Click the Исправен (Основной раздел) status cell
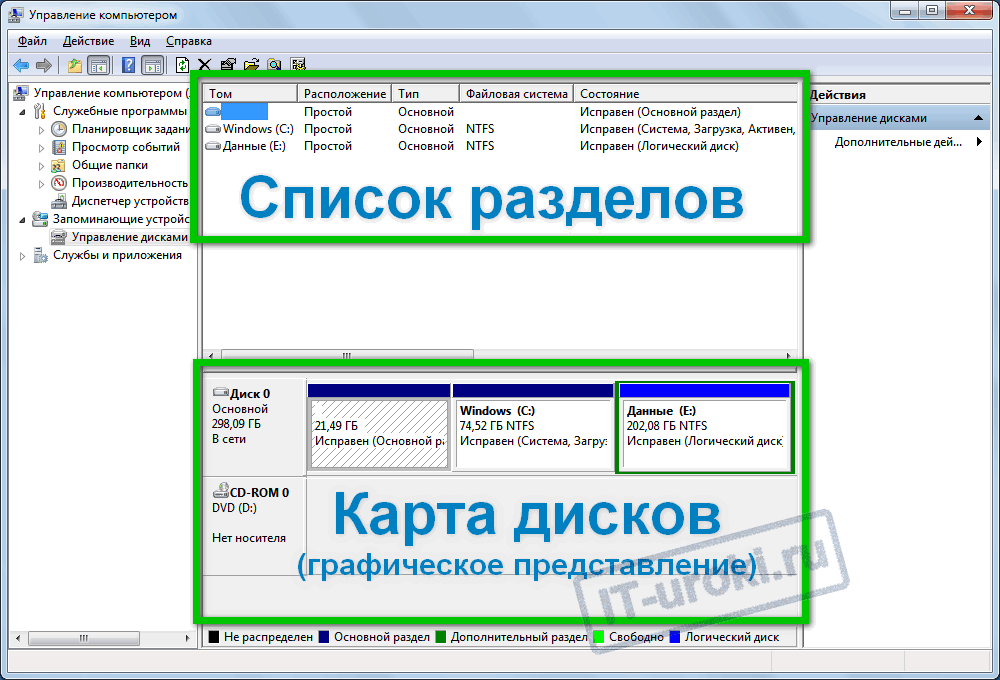 (x=660, y=112)
